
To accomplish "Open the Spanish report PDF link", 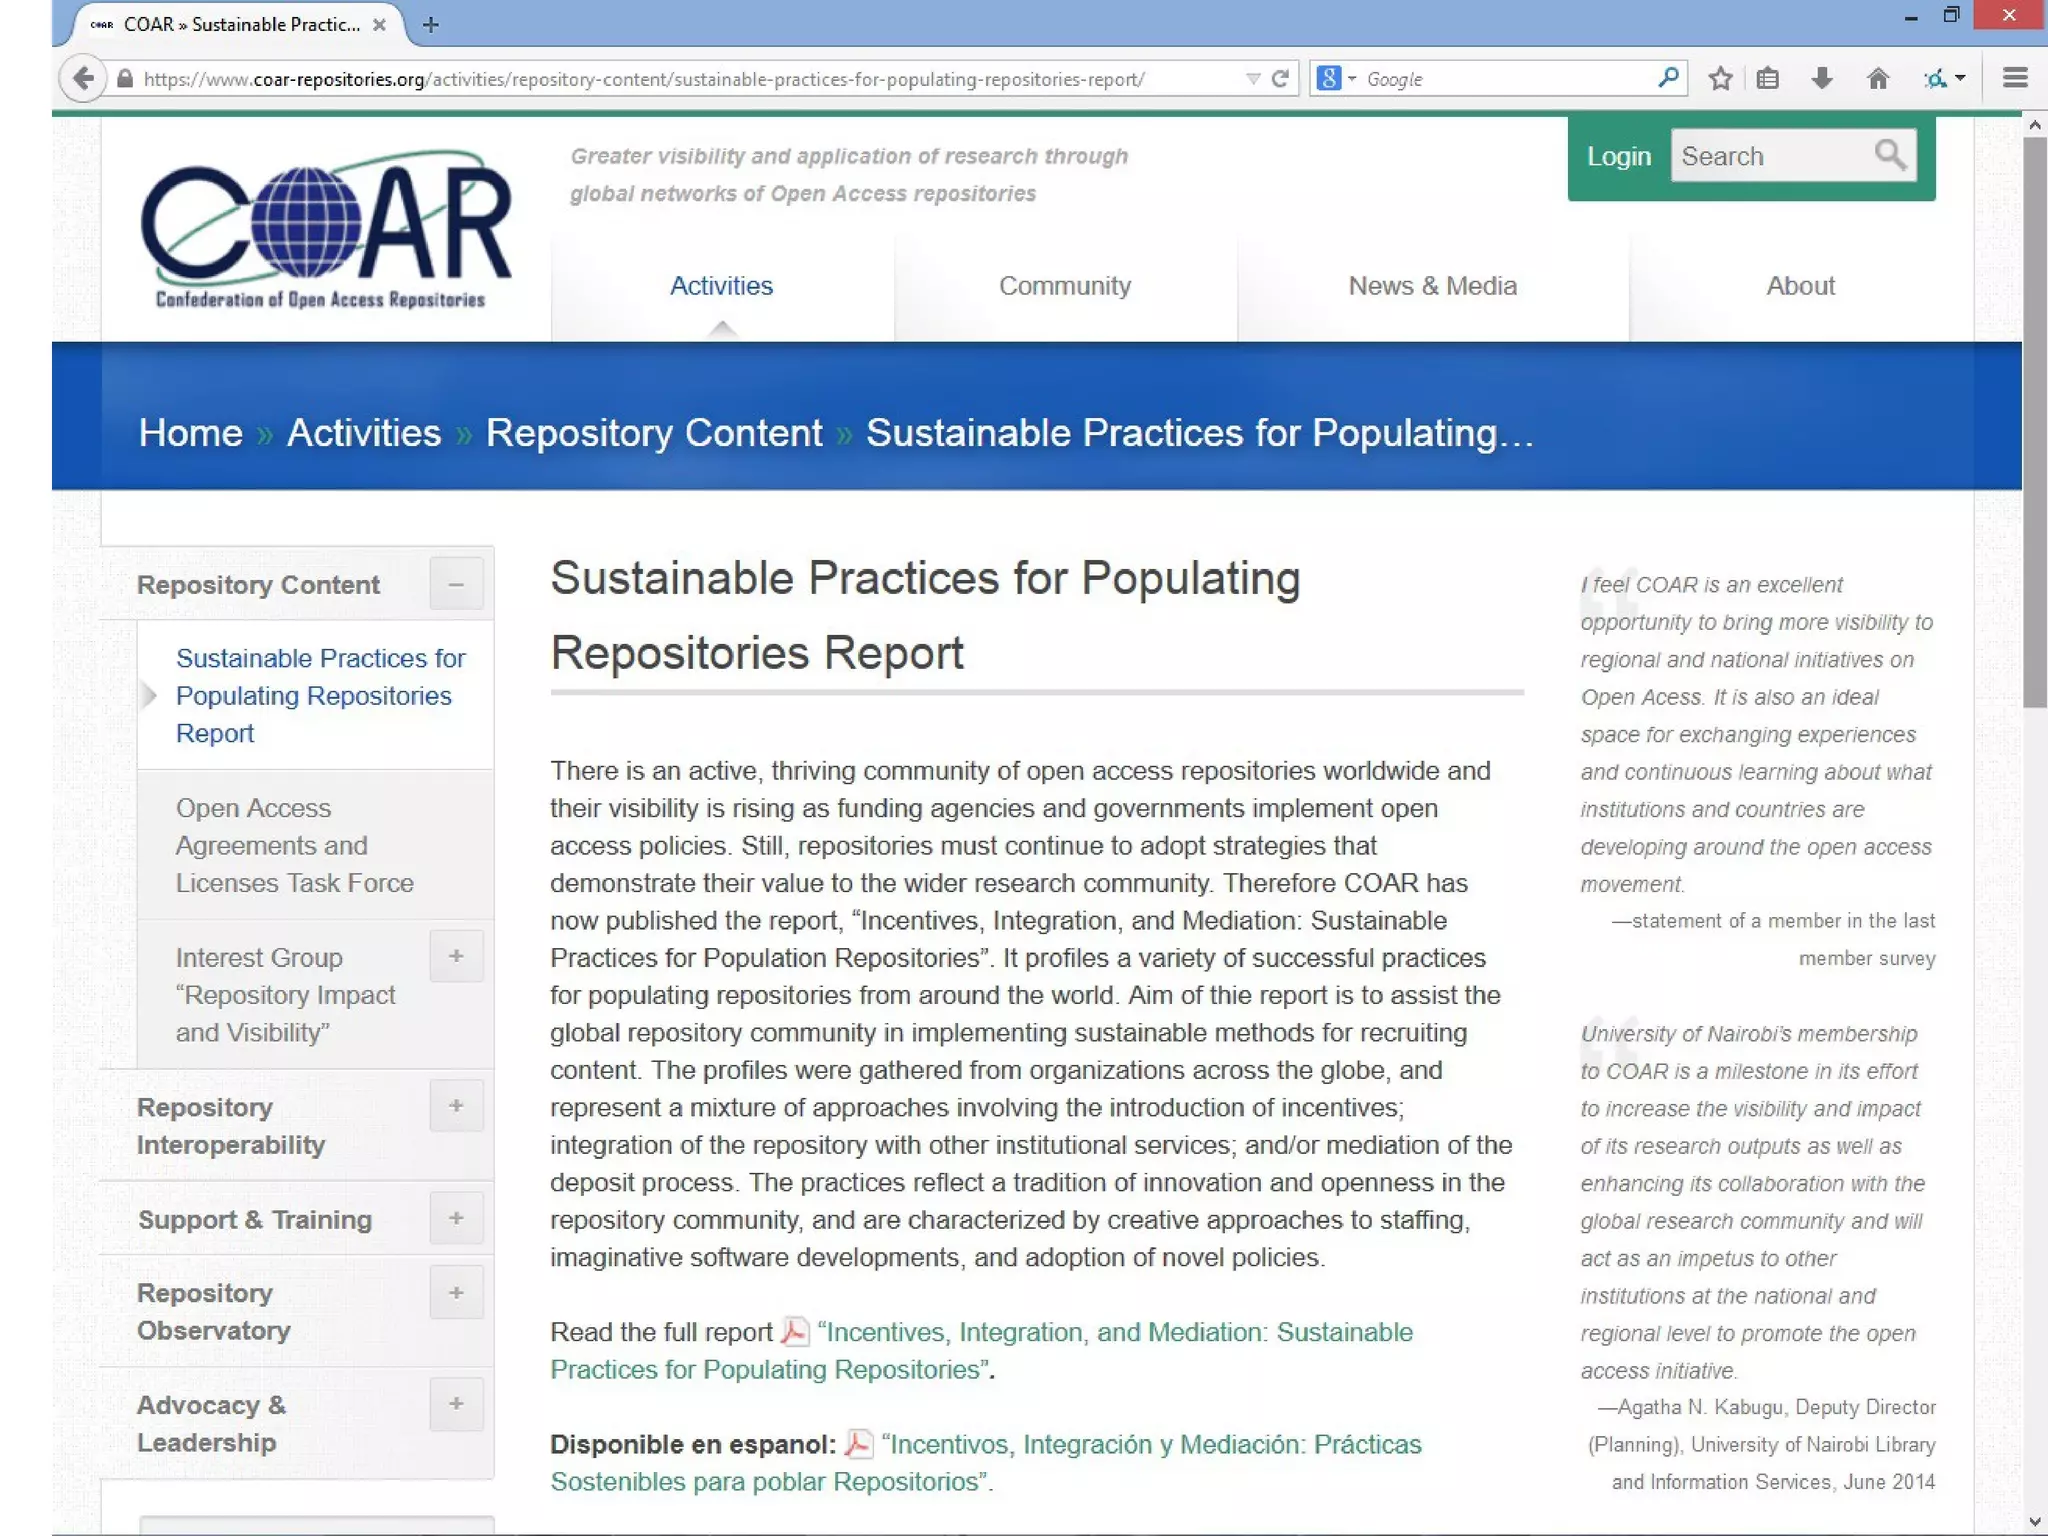I will click(x=1150, y=1445).
